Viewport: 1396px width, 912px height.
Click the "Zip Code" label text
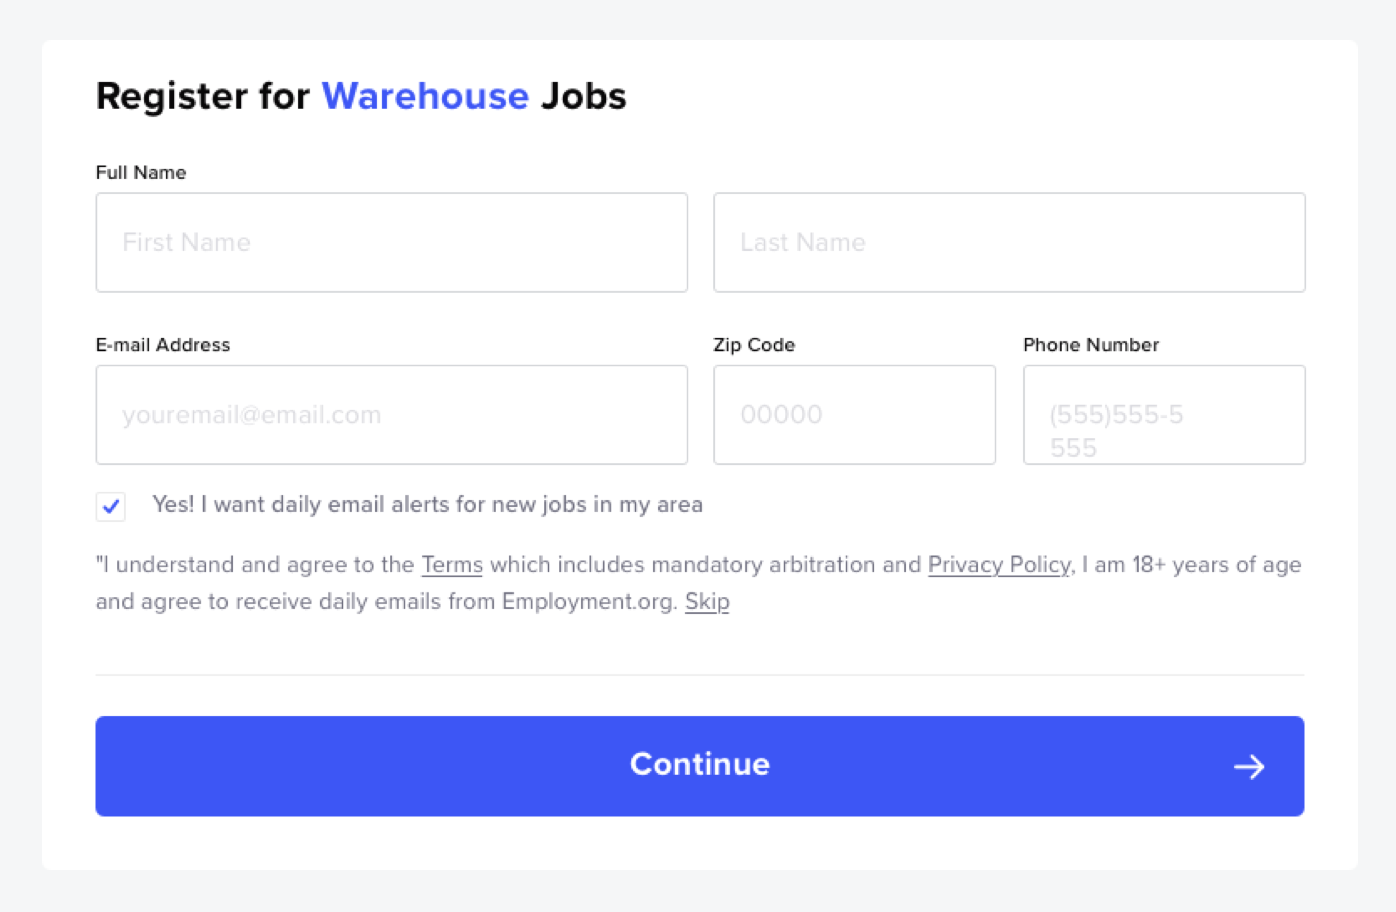(754, 345)
